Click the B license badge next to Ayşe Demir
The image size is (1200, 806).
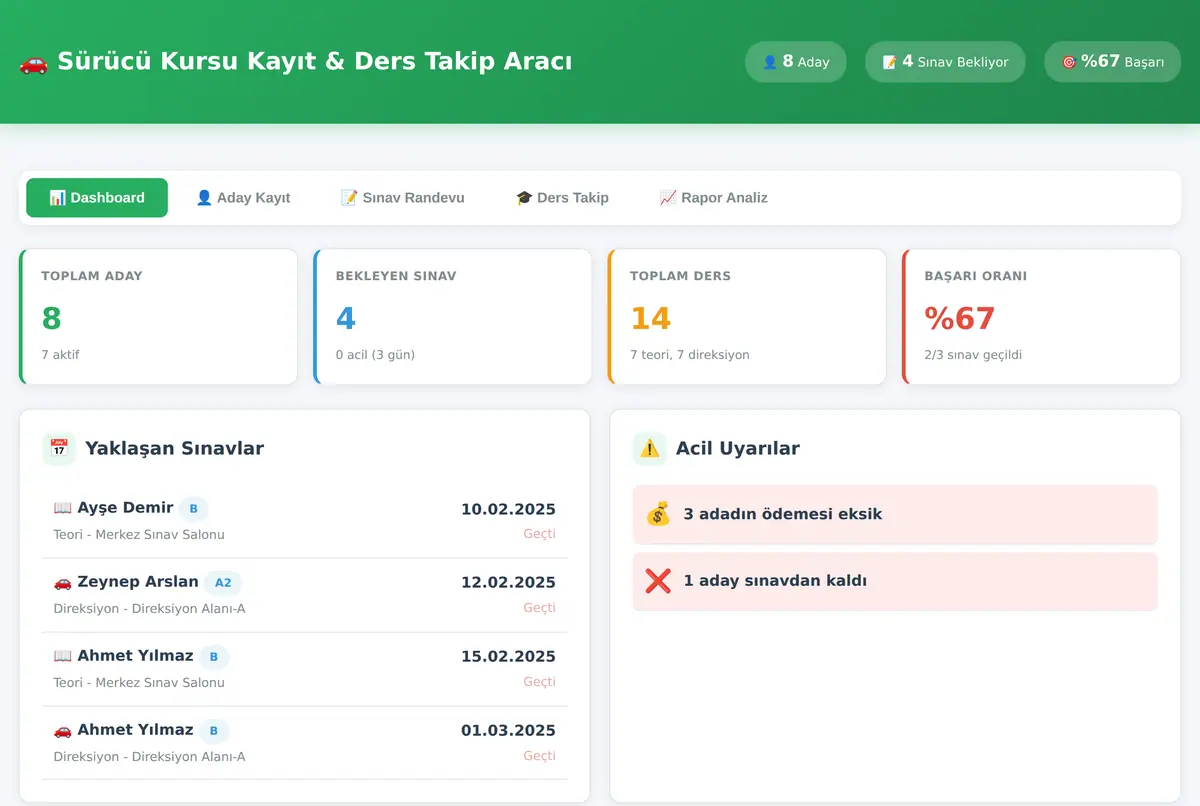tap(194, 509)
